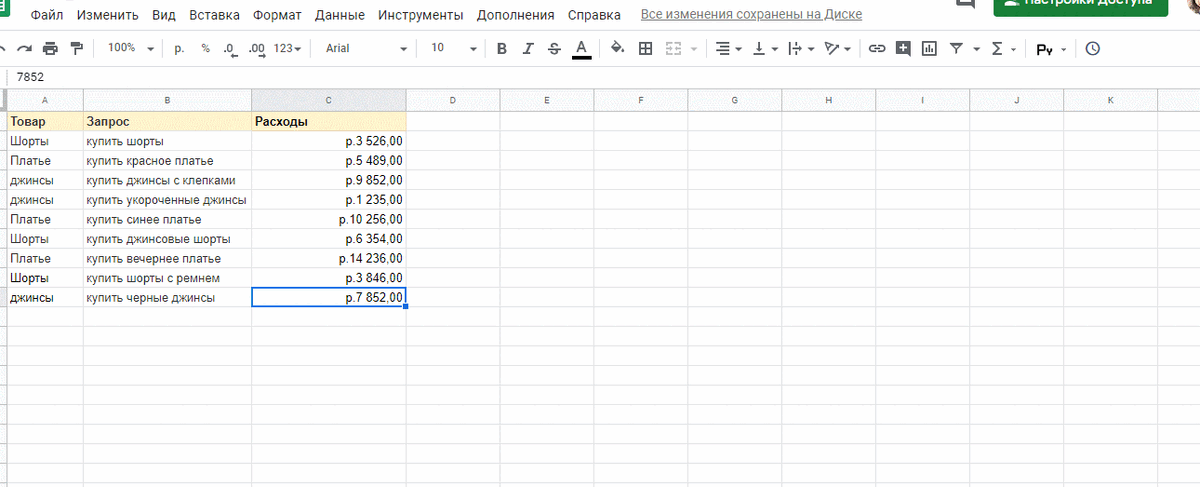
Task: Create a filter with the funnel icon
Action: pyautogui.click(x=956, y=48)
